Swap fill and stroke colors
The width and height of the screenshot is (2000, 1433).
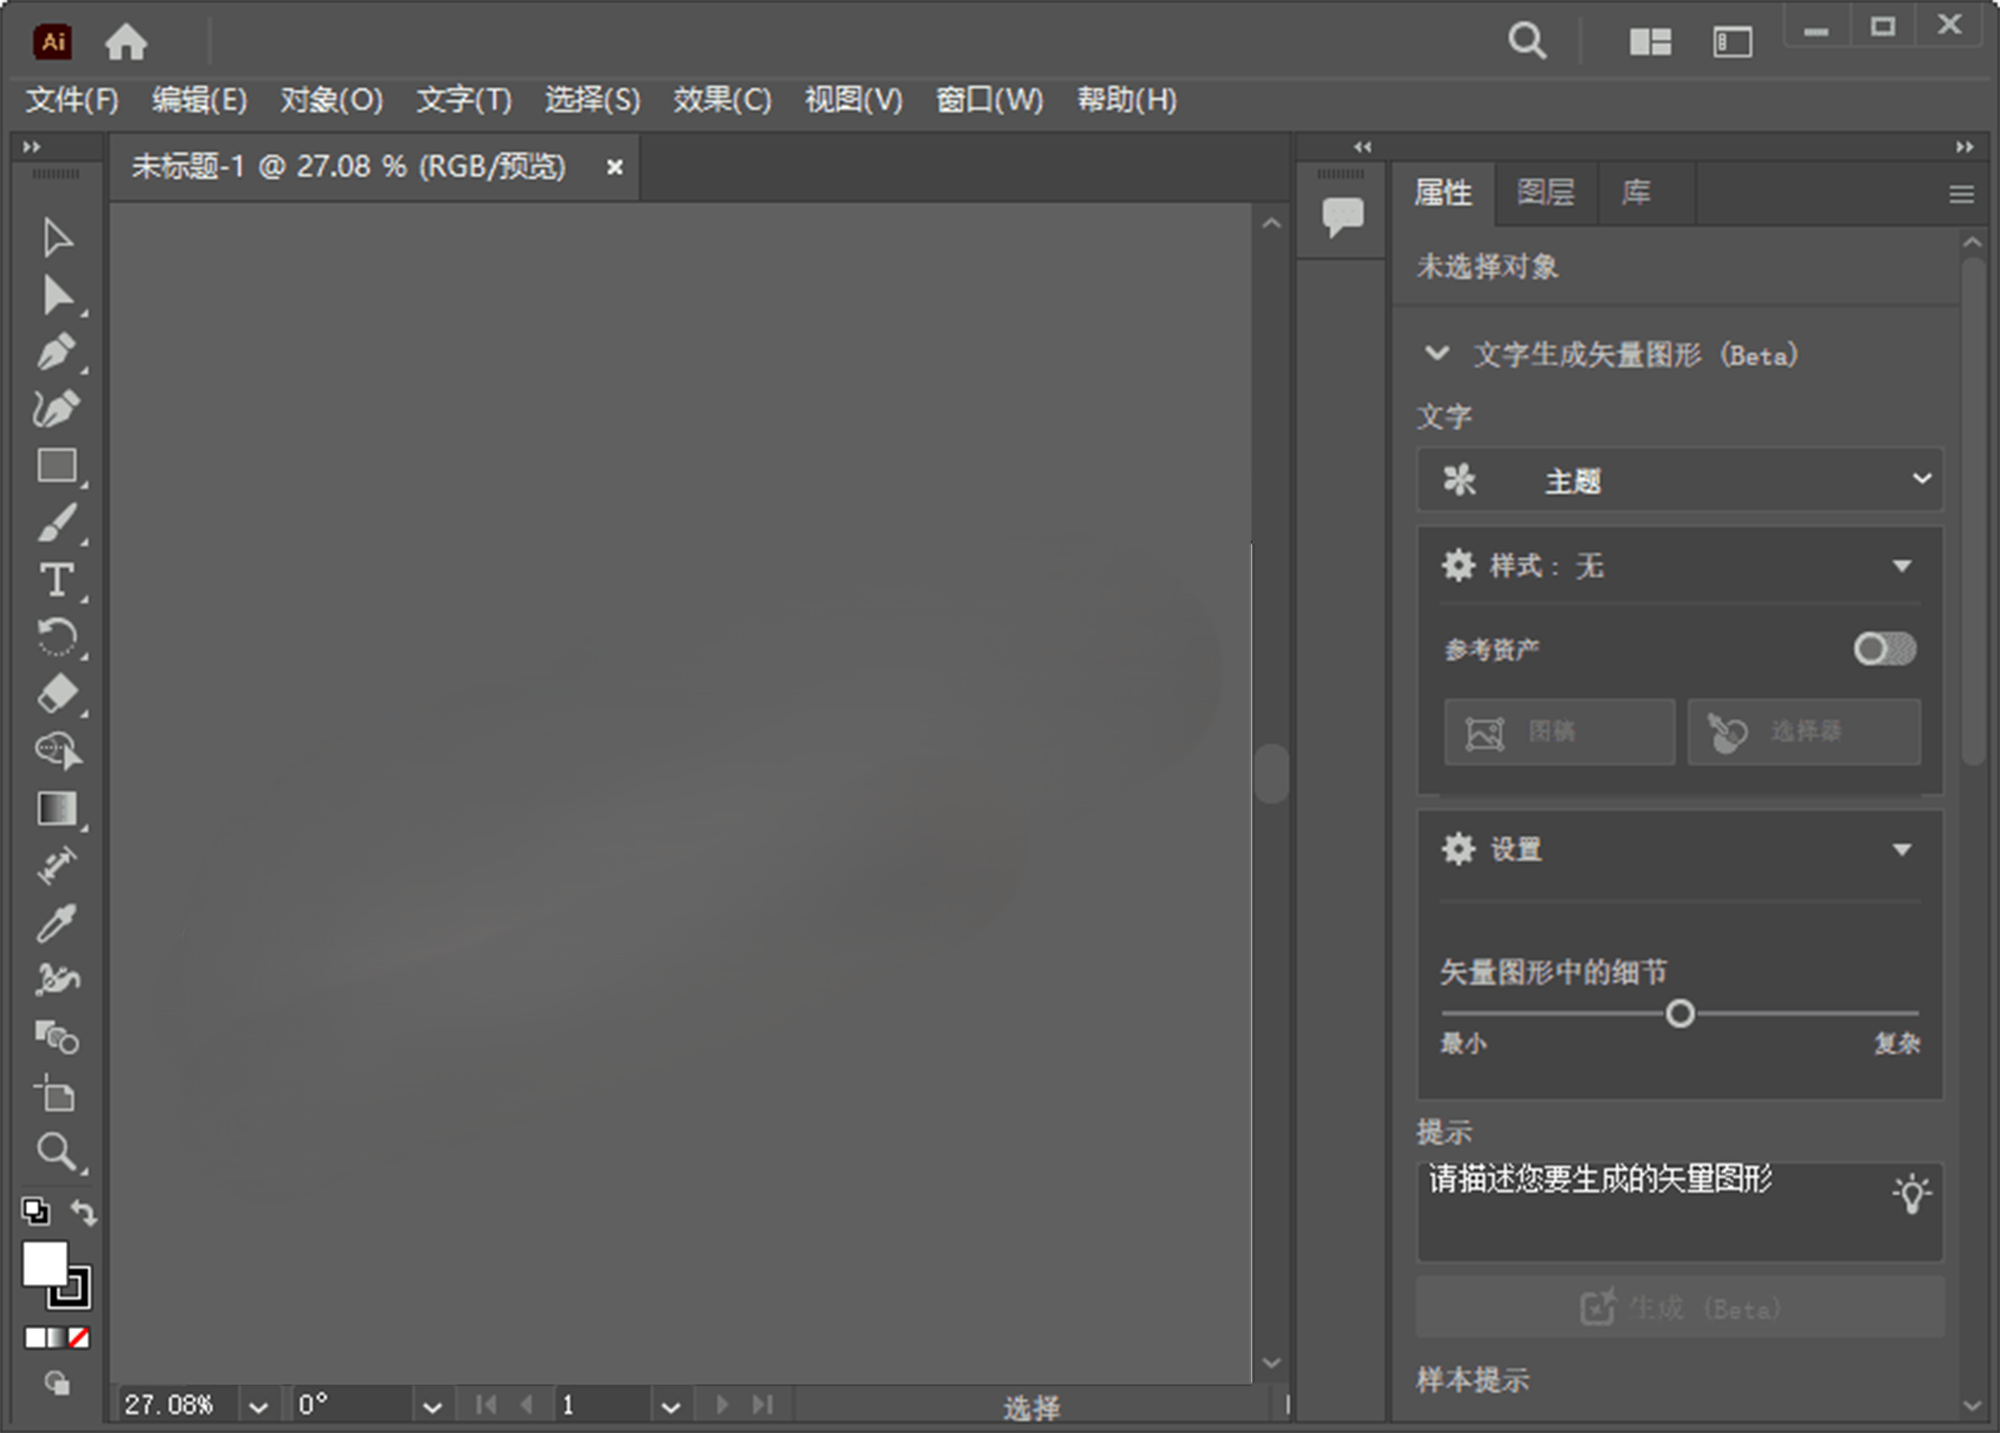(84, 1212)
